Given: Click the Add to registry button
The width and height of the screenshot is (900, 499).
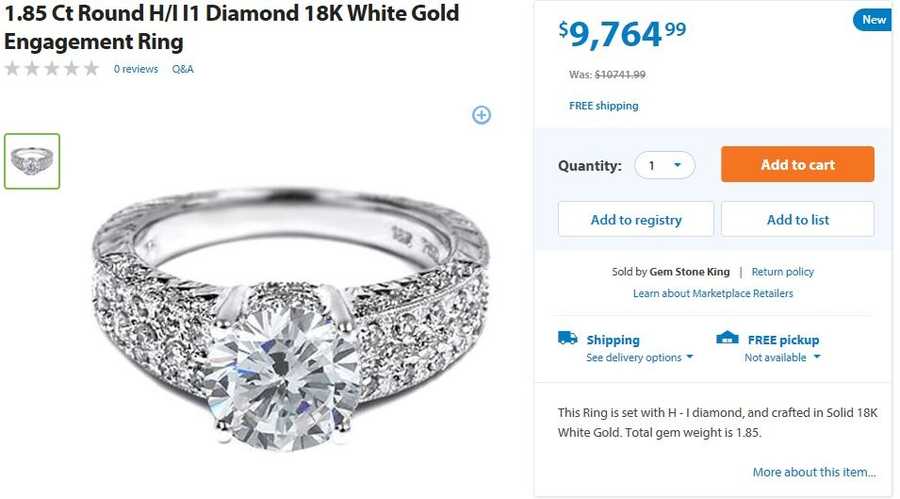Looking at the screenshot, I should tap(636, 220).
